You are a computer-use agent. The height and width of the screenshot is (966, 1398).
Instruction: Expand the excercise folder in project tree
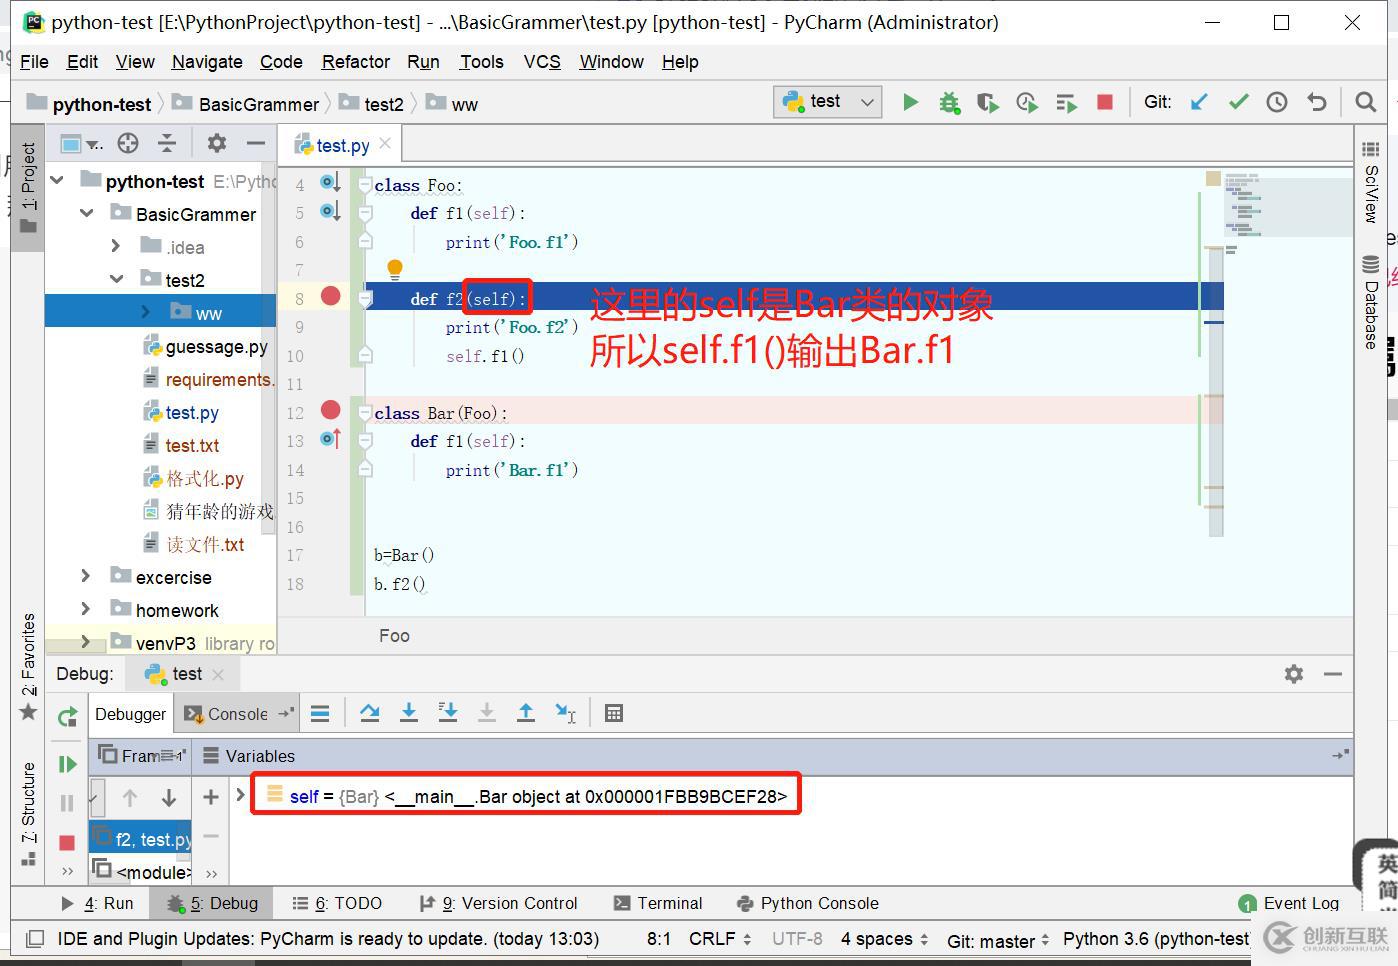[x=86, y=577]
